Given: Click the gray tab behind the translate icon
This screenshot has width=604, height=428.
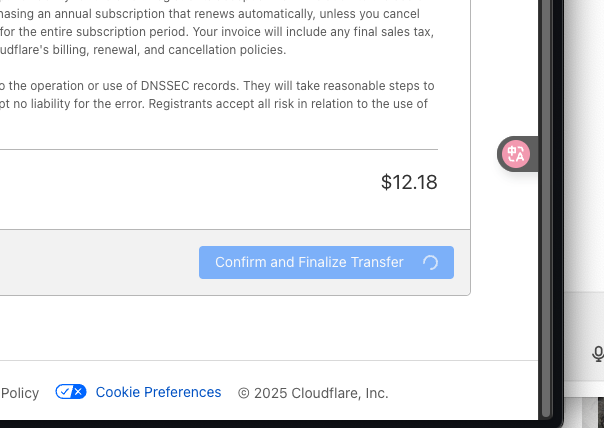Looking at the screenshot, I should coord(517,154).
